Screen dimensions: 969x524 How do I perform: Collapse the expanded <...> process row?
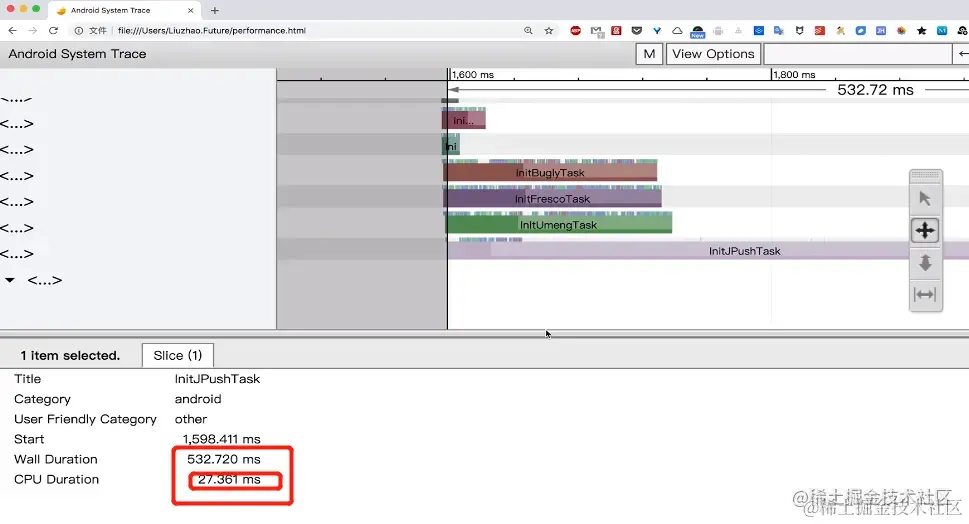pyautogui.click(x=10, y=280)
